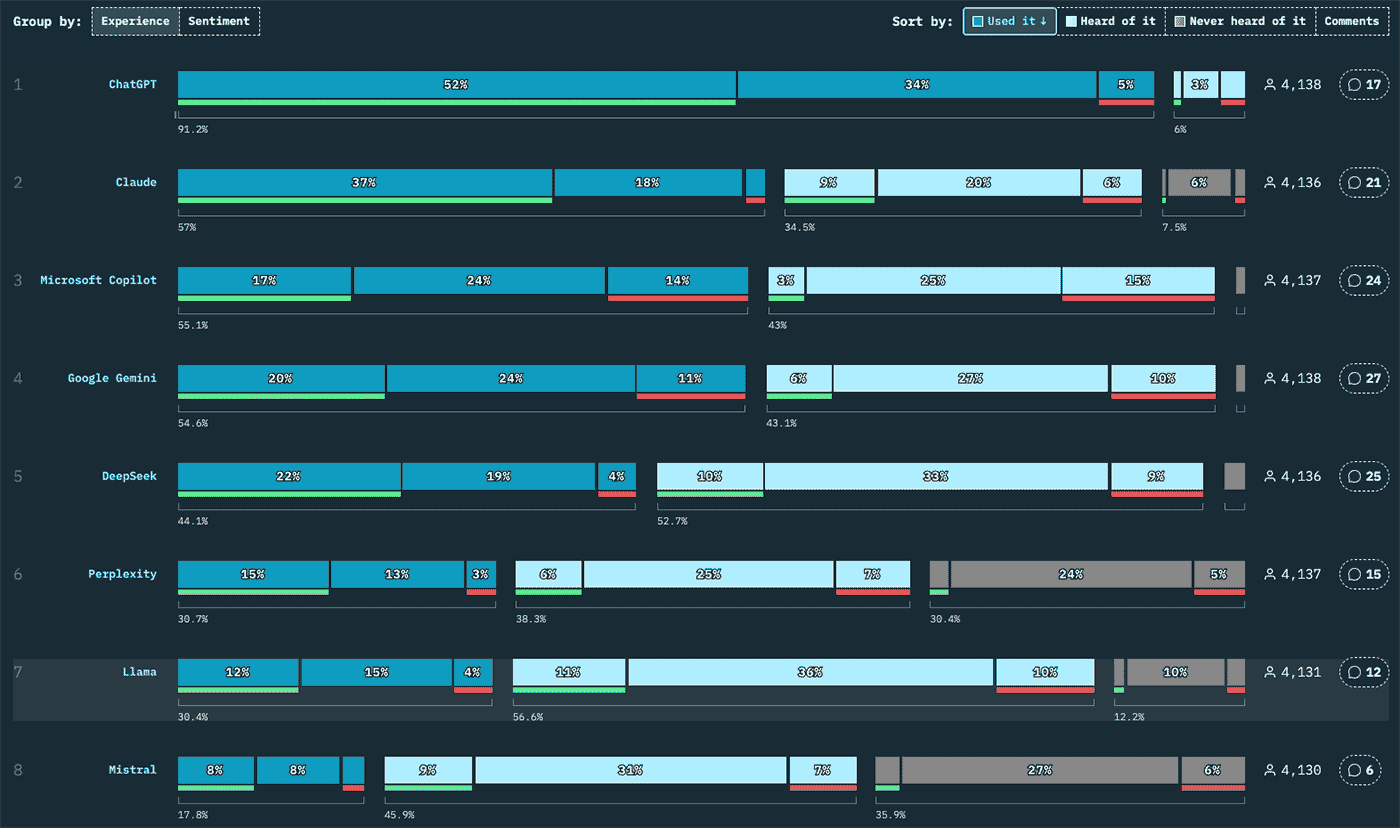The width and height of the screenshot is (1400, 828).
Task: Open ChatGPT comments bubble showing 17
Action: coord(1365,85)
